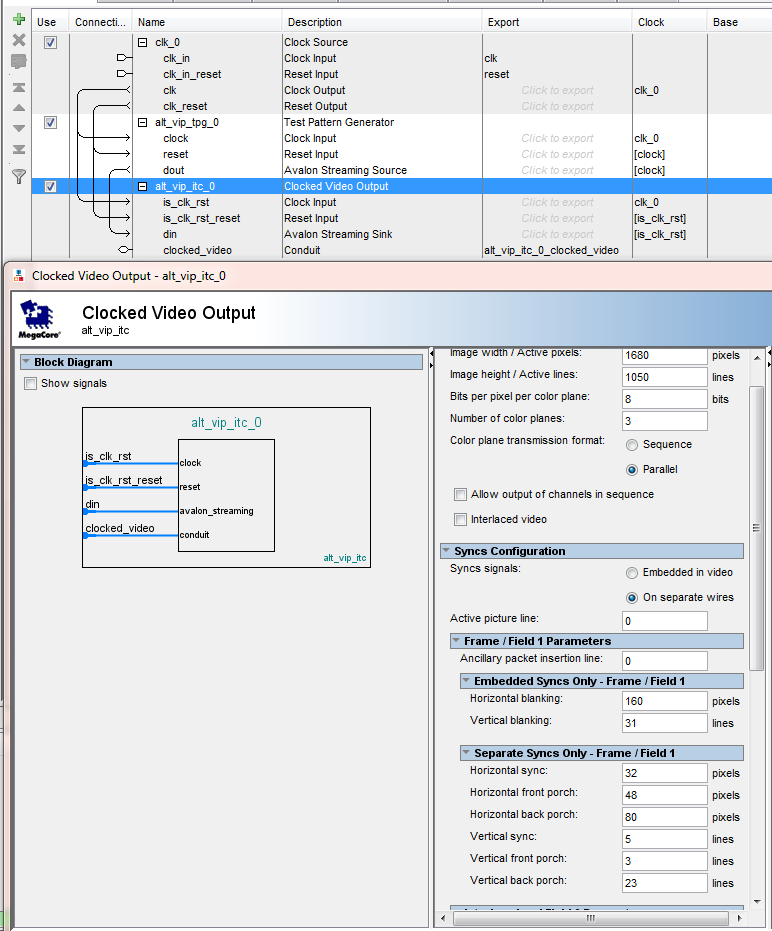Viewport: 772px width, 931px height.
Task: Click the Ancillary packet insertion line field
Action: [x=665, y=661]
